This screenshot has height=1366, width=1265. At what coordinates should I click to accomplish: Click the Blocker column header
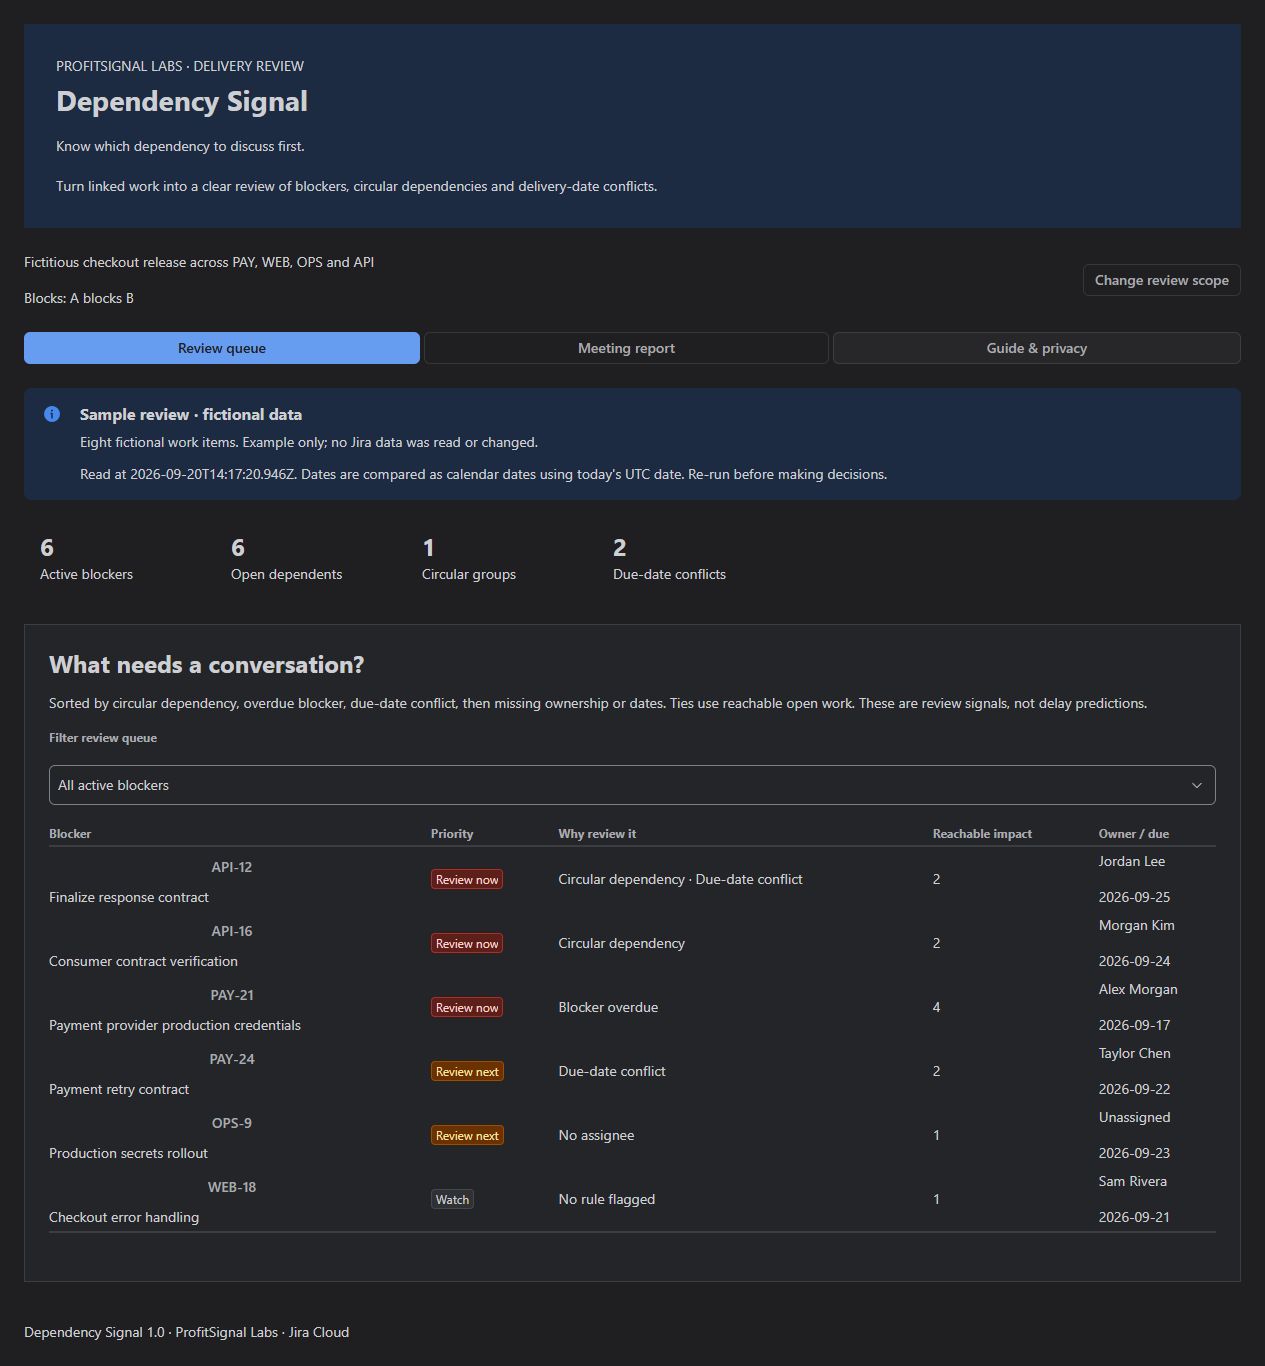pos(70,833)
